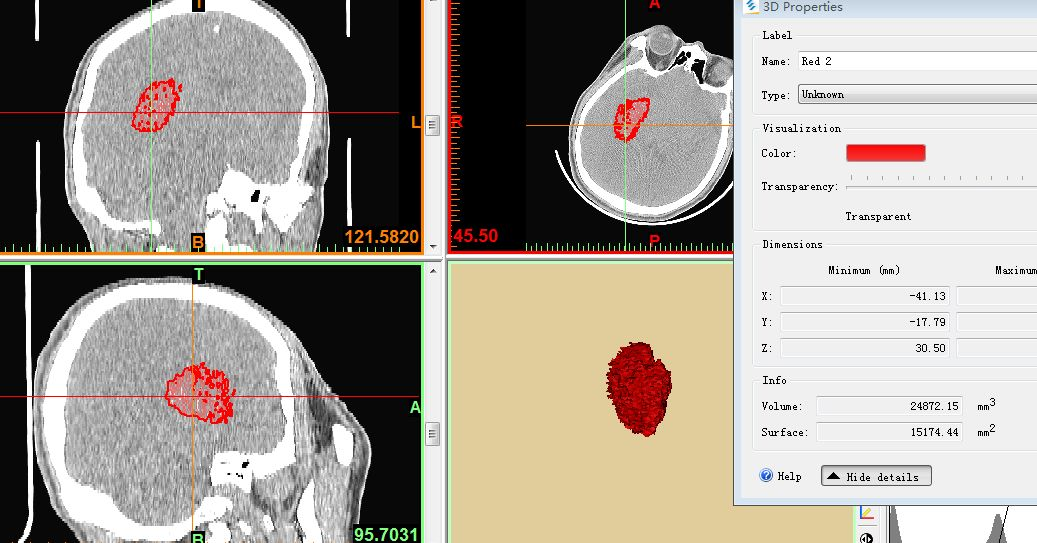The image size is (1037, 543).
Task: Click the red mask in the axial view
Action: 631,118
